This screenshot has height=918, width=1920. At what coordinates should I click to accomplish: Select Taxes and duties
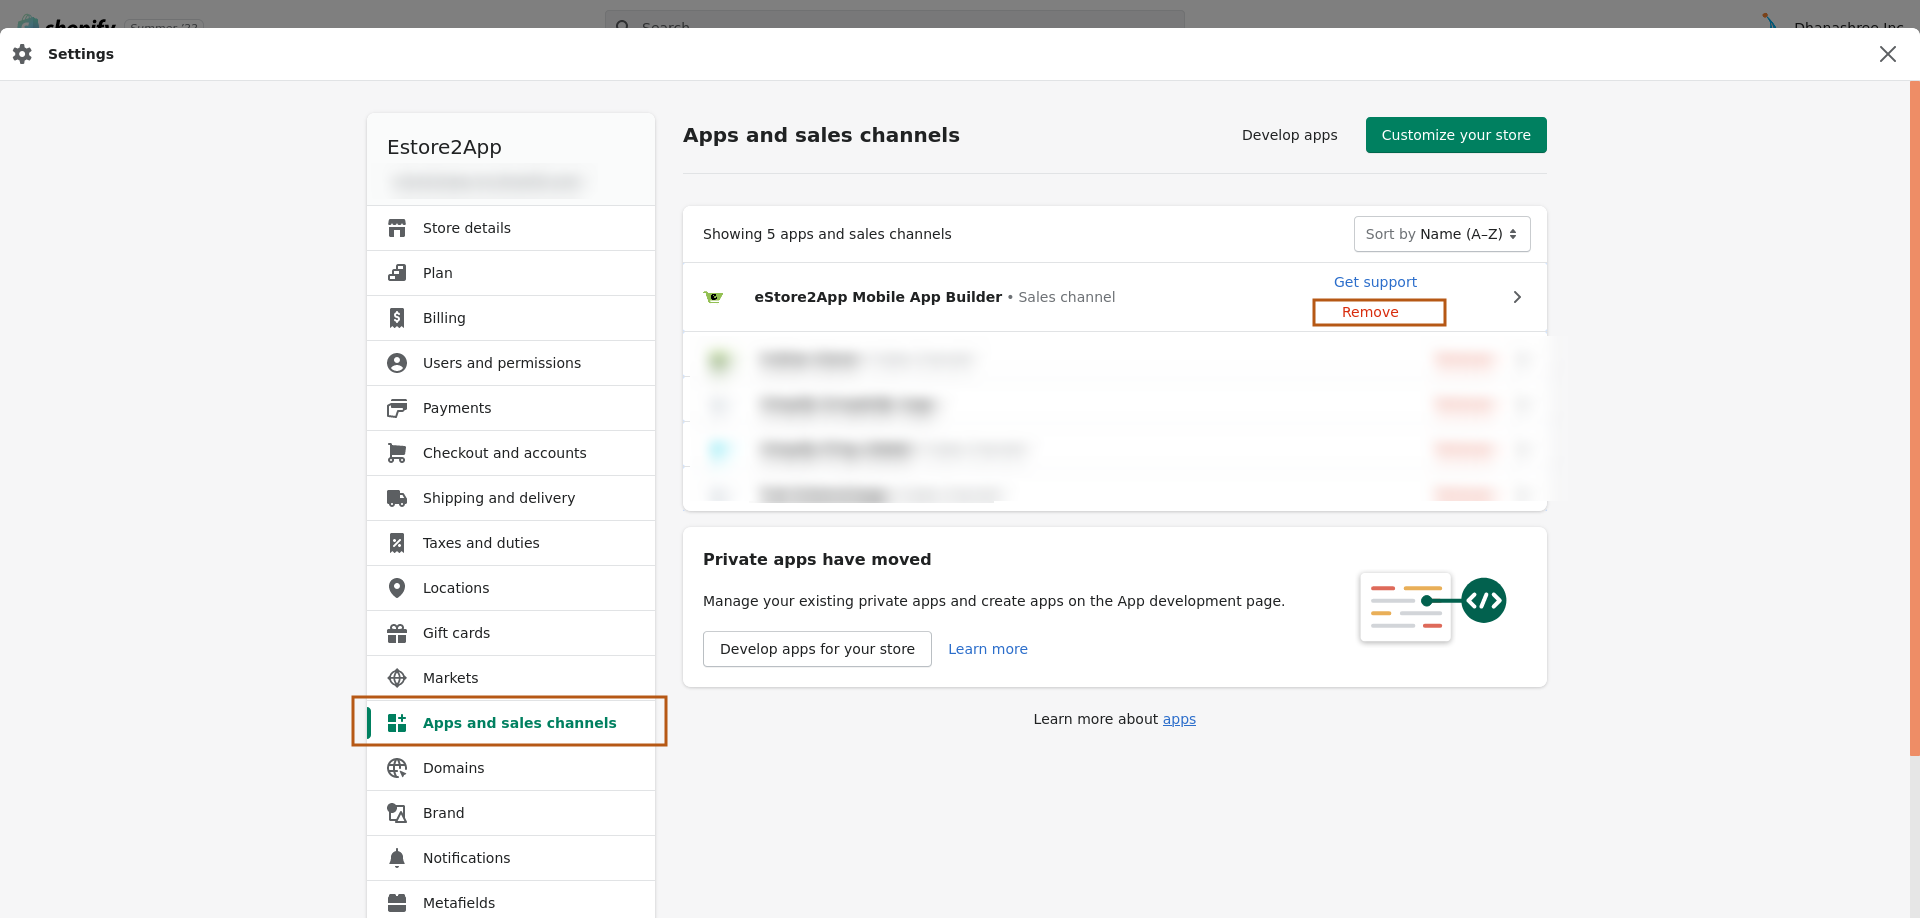511,543
